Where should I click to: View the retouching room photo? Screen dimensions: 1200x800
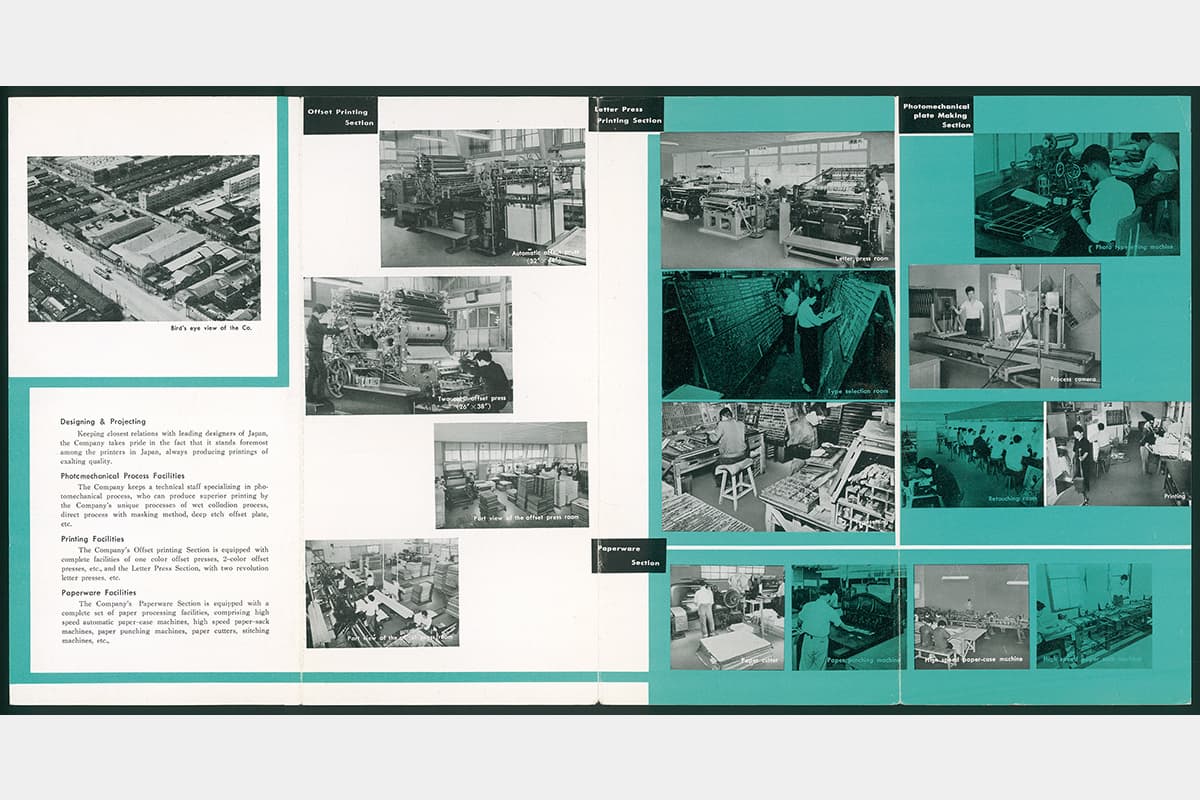pos(972,454)
